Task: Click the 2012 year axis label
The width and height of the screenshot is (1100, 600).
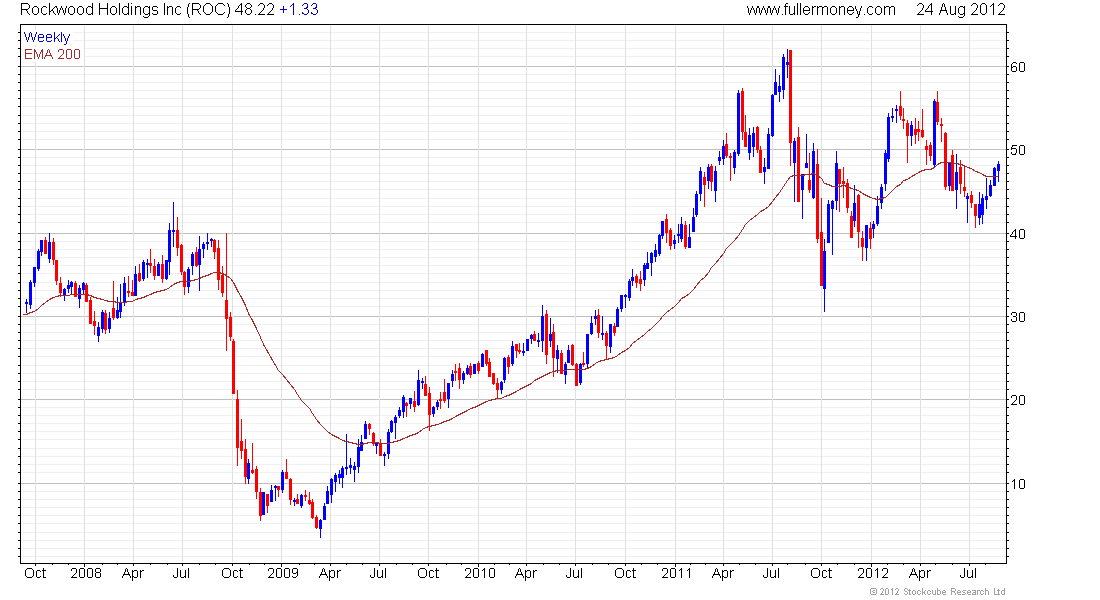Action: click(x=873, y=573)
